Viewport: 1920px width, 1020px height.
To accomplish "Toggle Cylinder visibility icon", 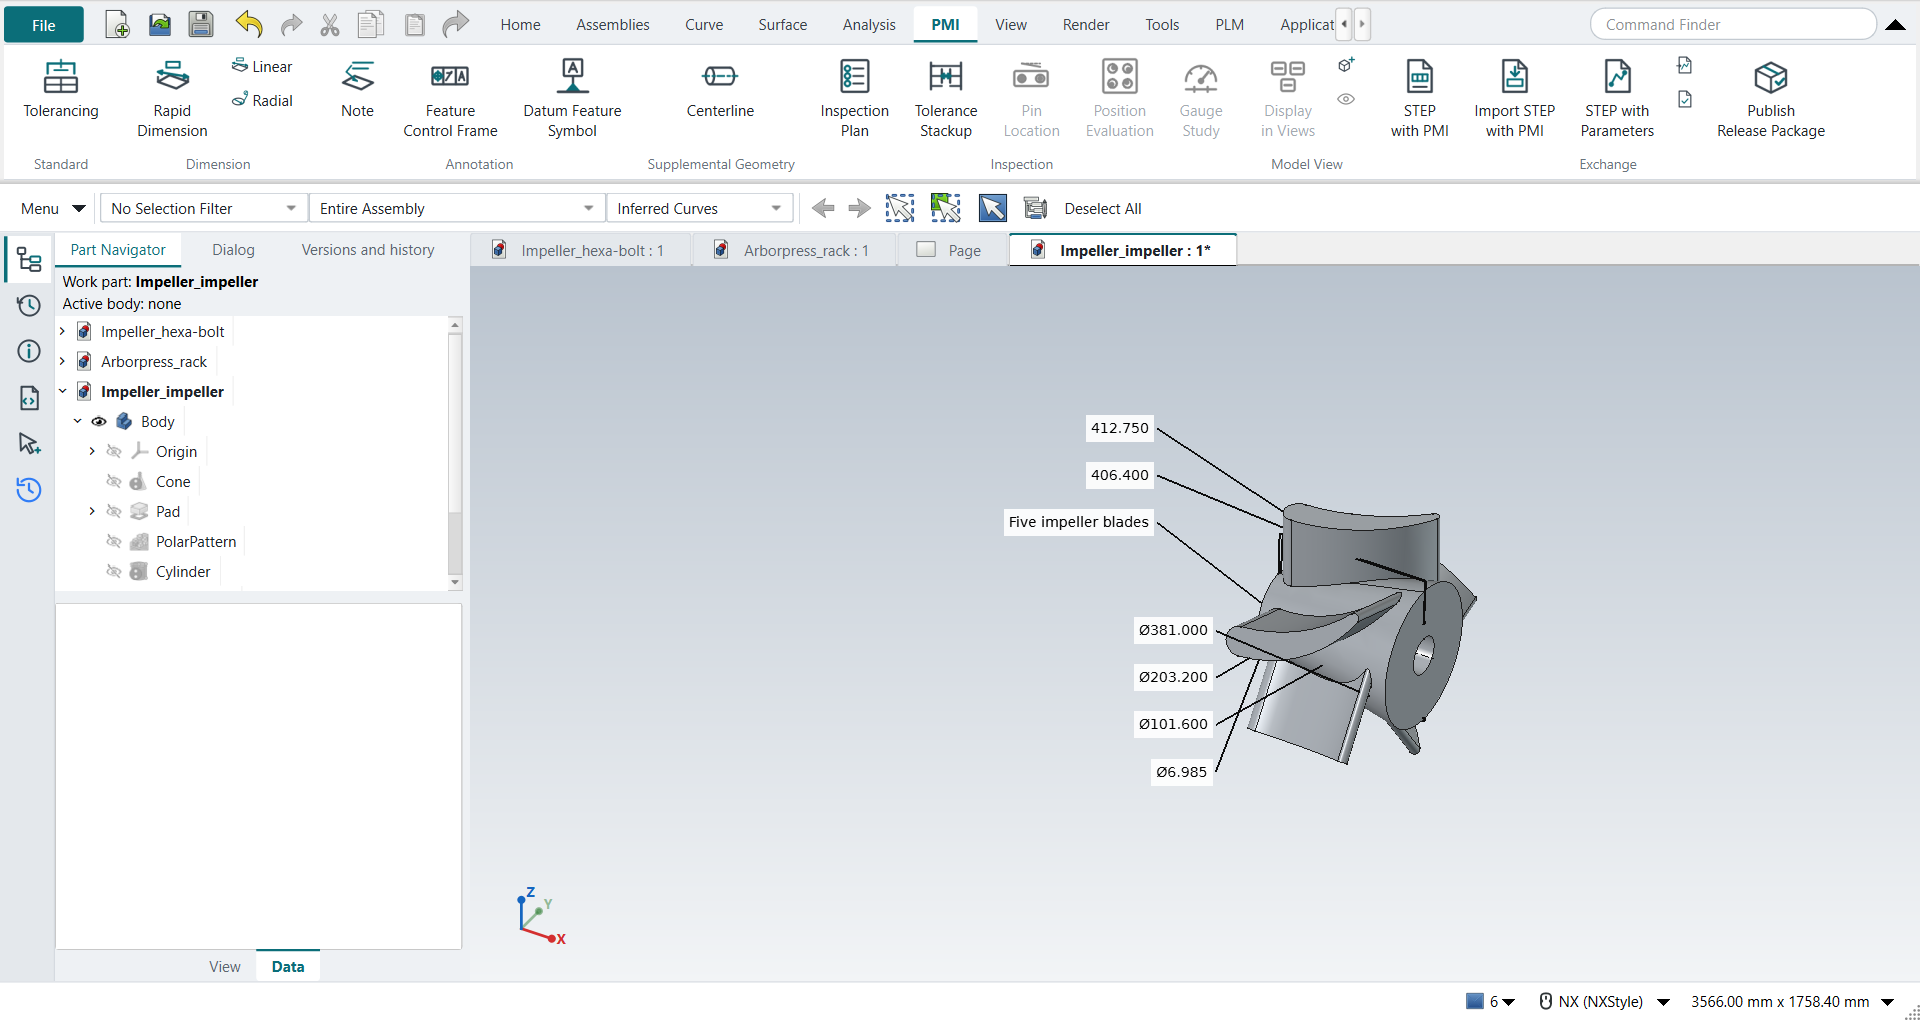I will 114,572.
